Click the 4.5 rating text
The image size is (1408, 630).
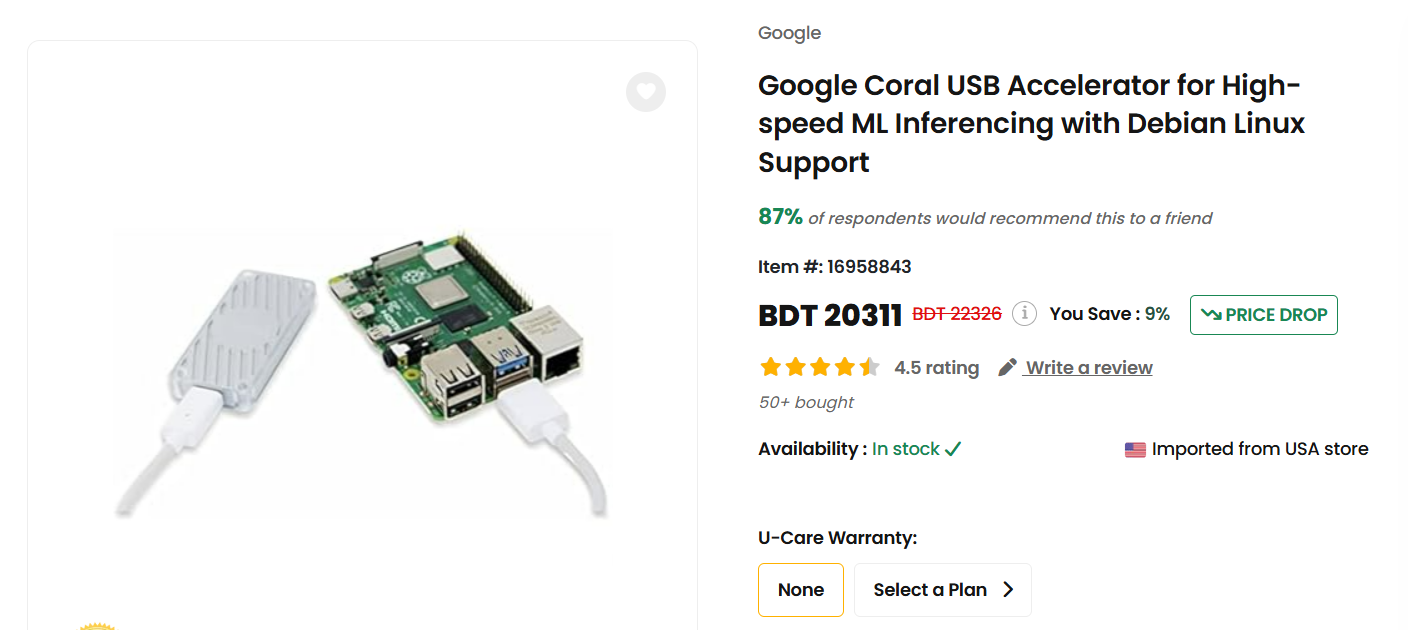click(x=937, y=368)
